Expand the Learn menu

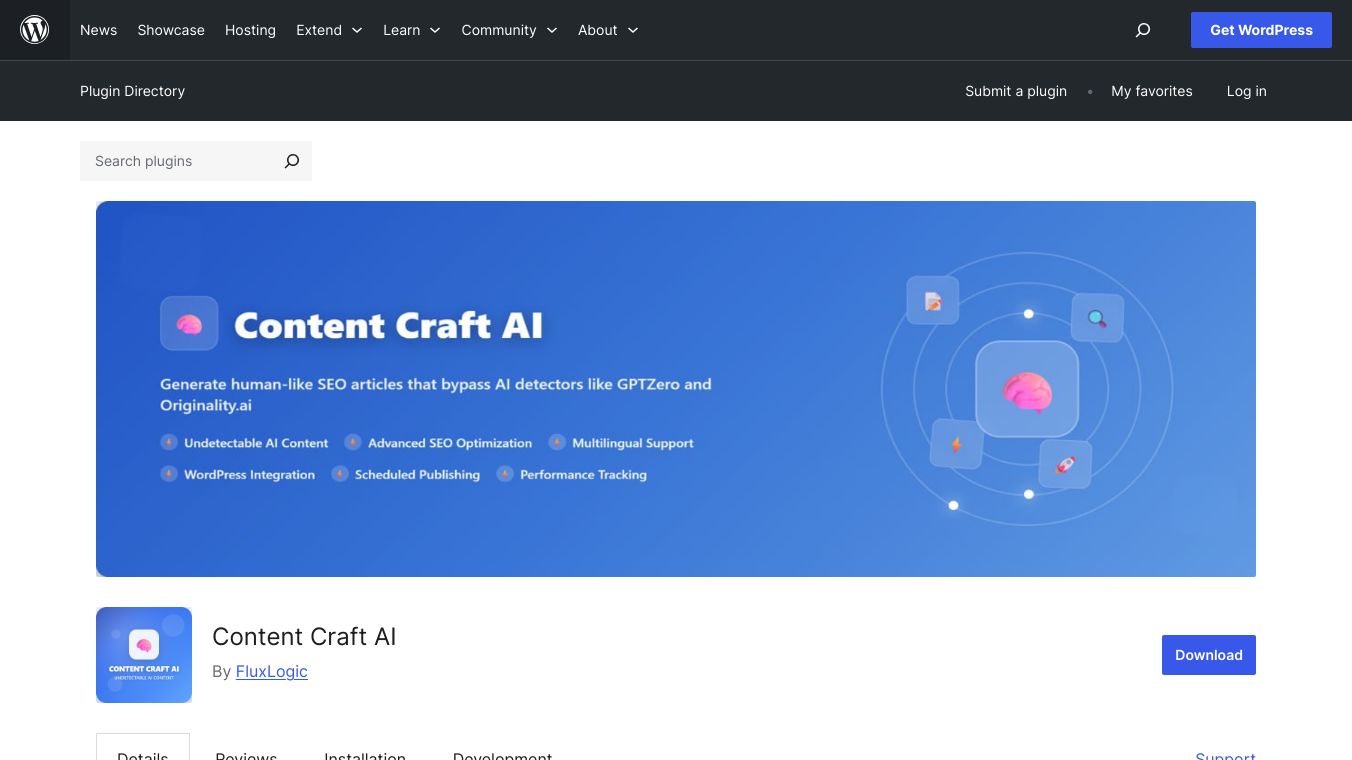[x=412, y=30]
